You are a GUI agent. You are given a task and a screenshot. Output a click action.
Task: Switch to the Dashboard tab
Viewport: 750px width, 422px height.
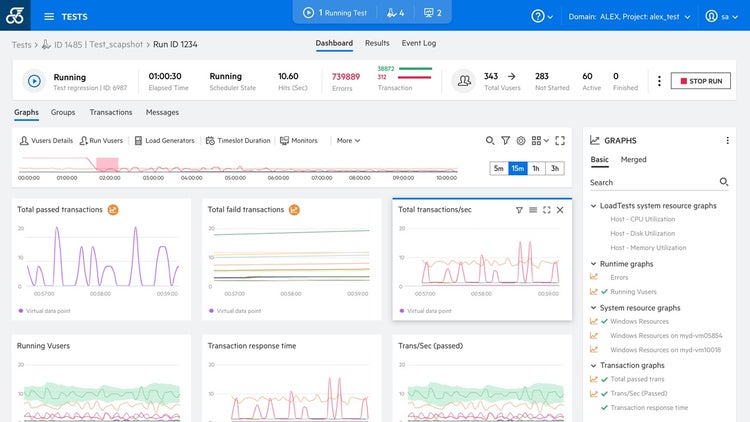coord(334,43)
